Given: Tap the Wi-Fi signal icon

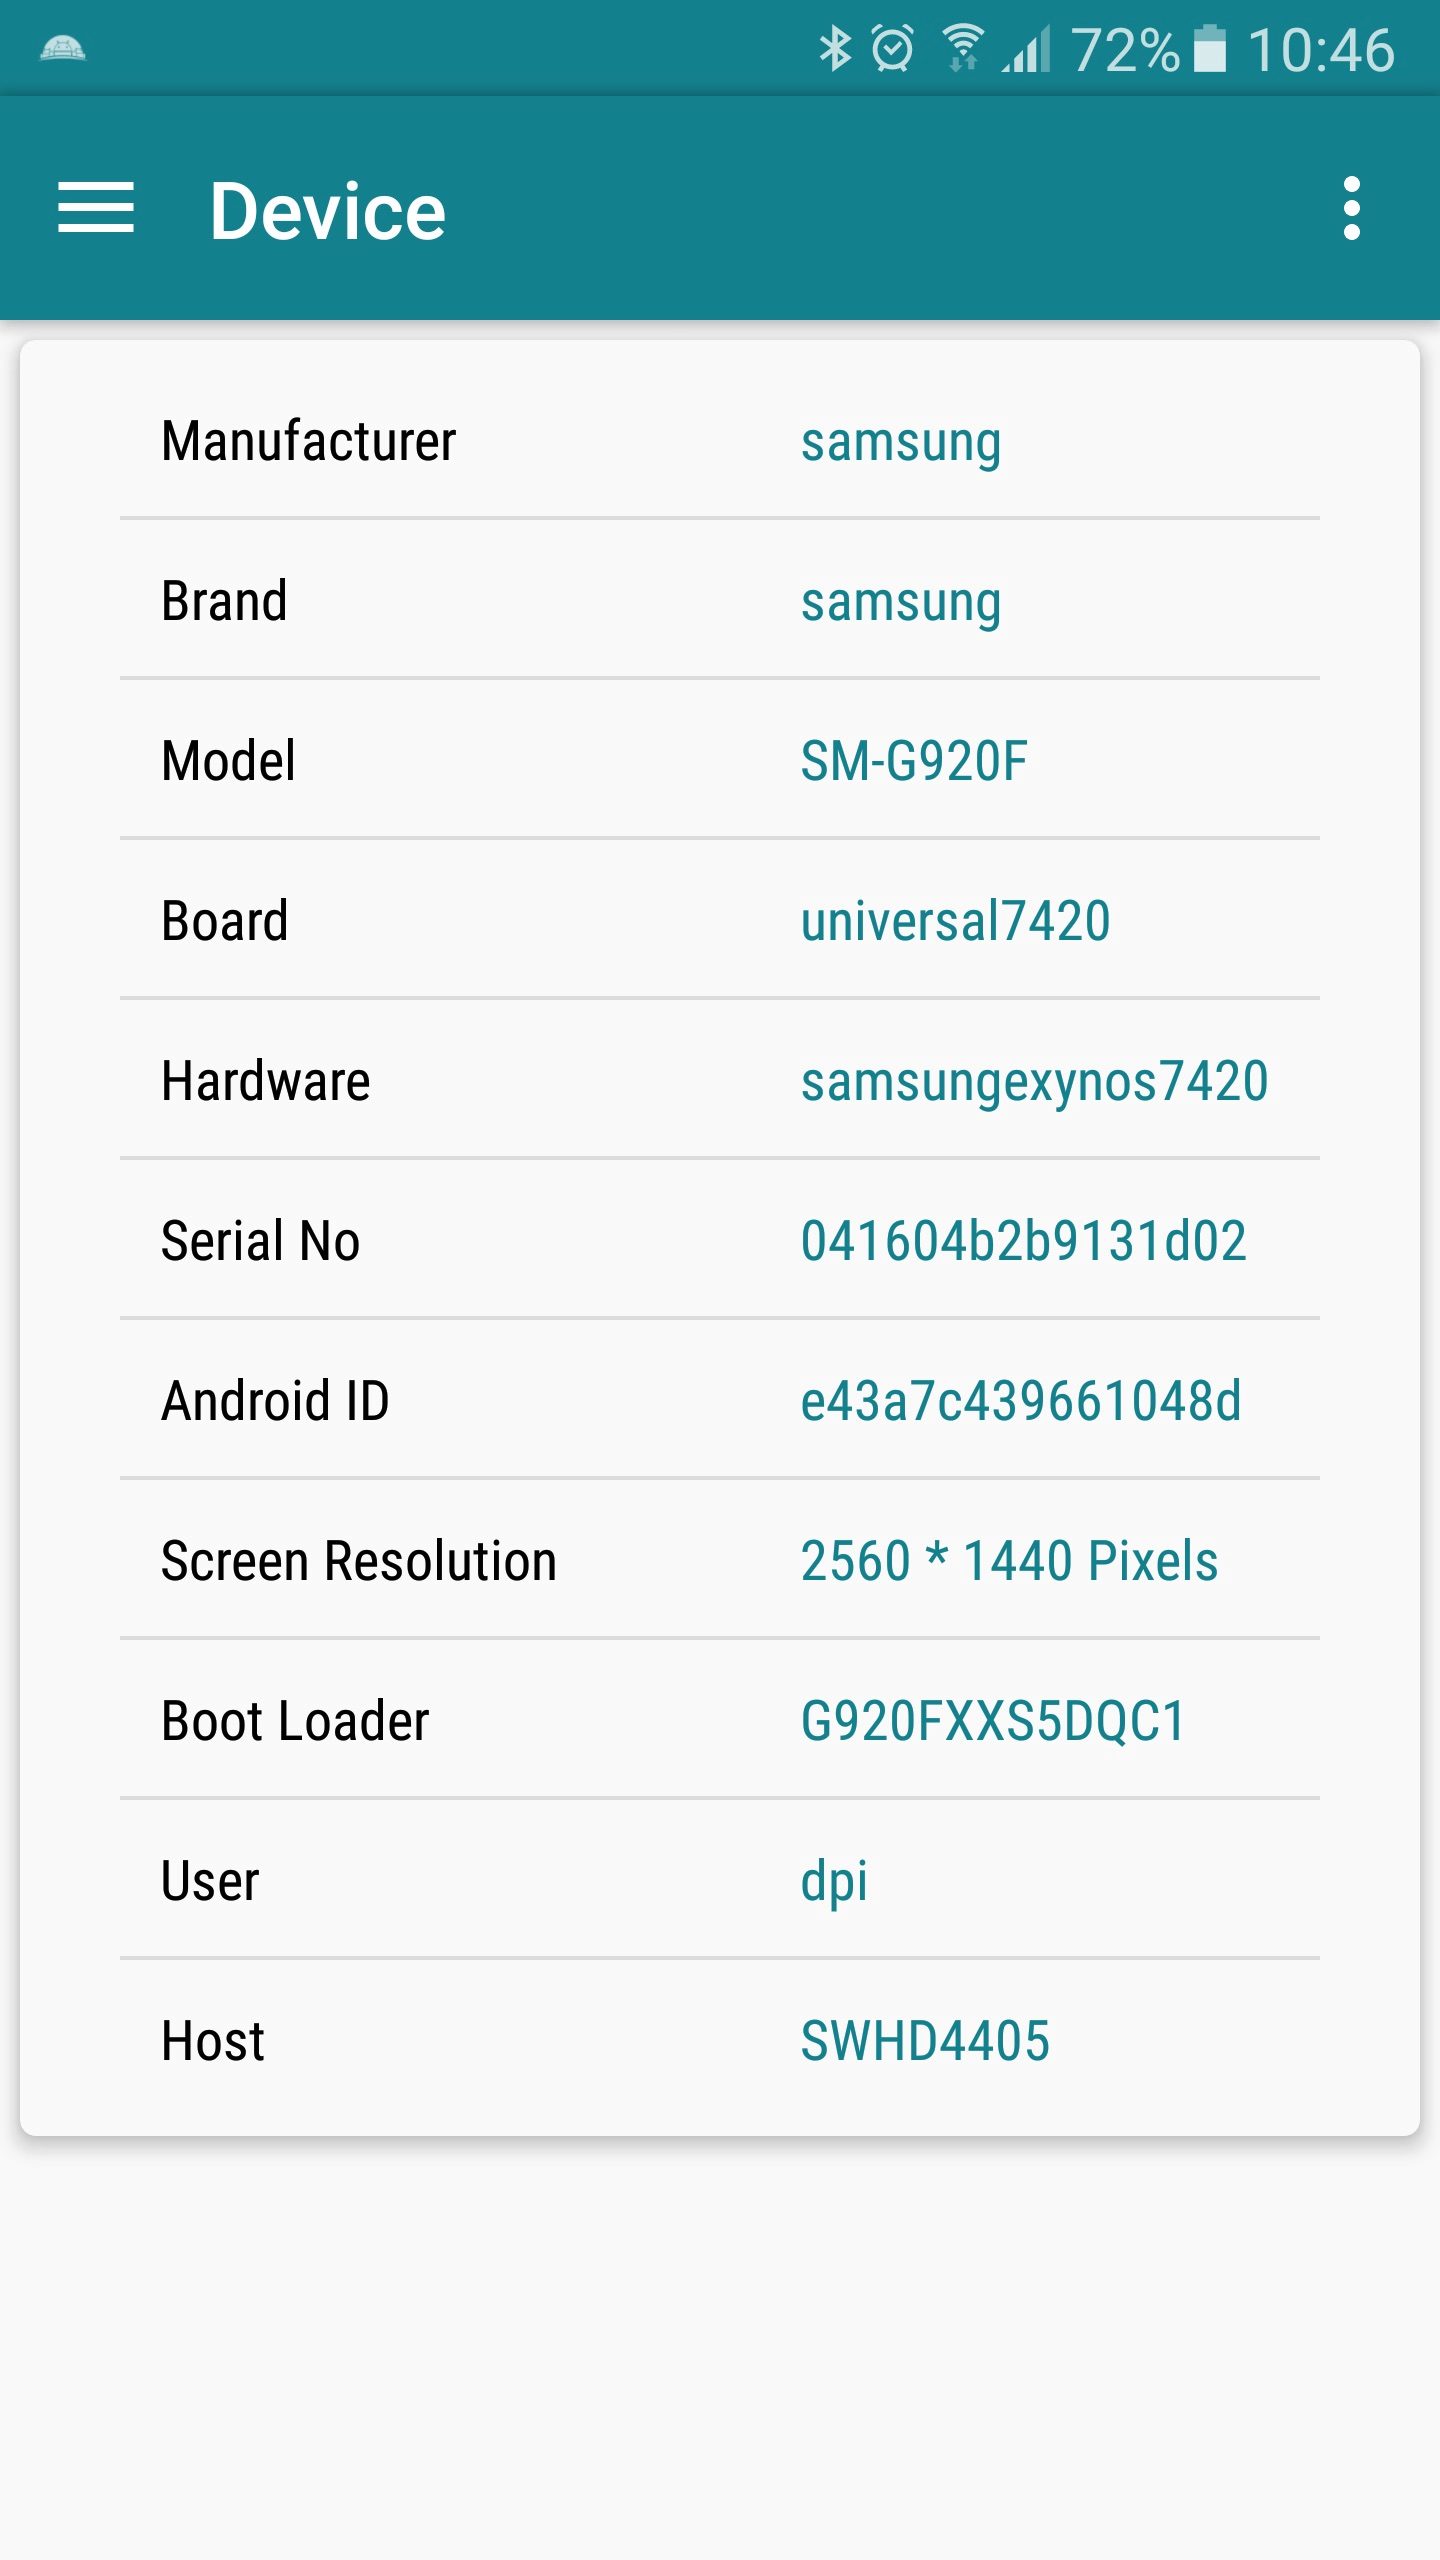Looking at the screenshot, I should tap(963, 49).
